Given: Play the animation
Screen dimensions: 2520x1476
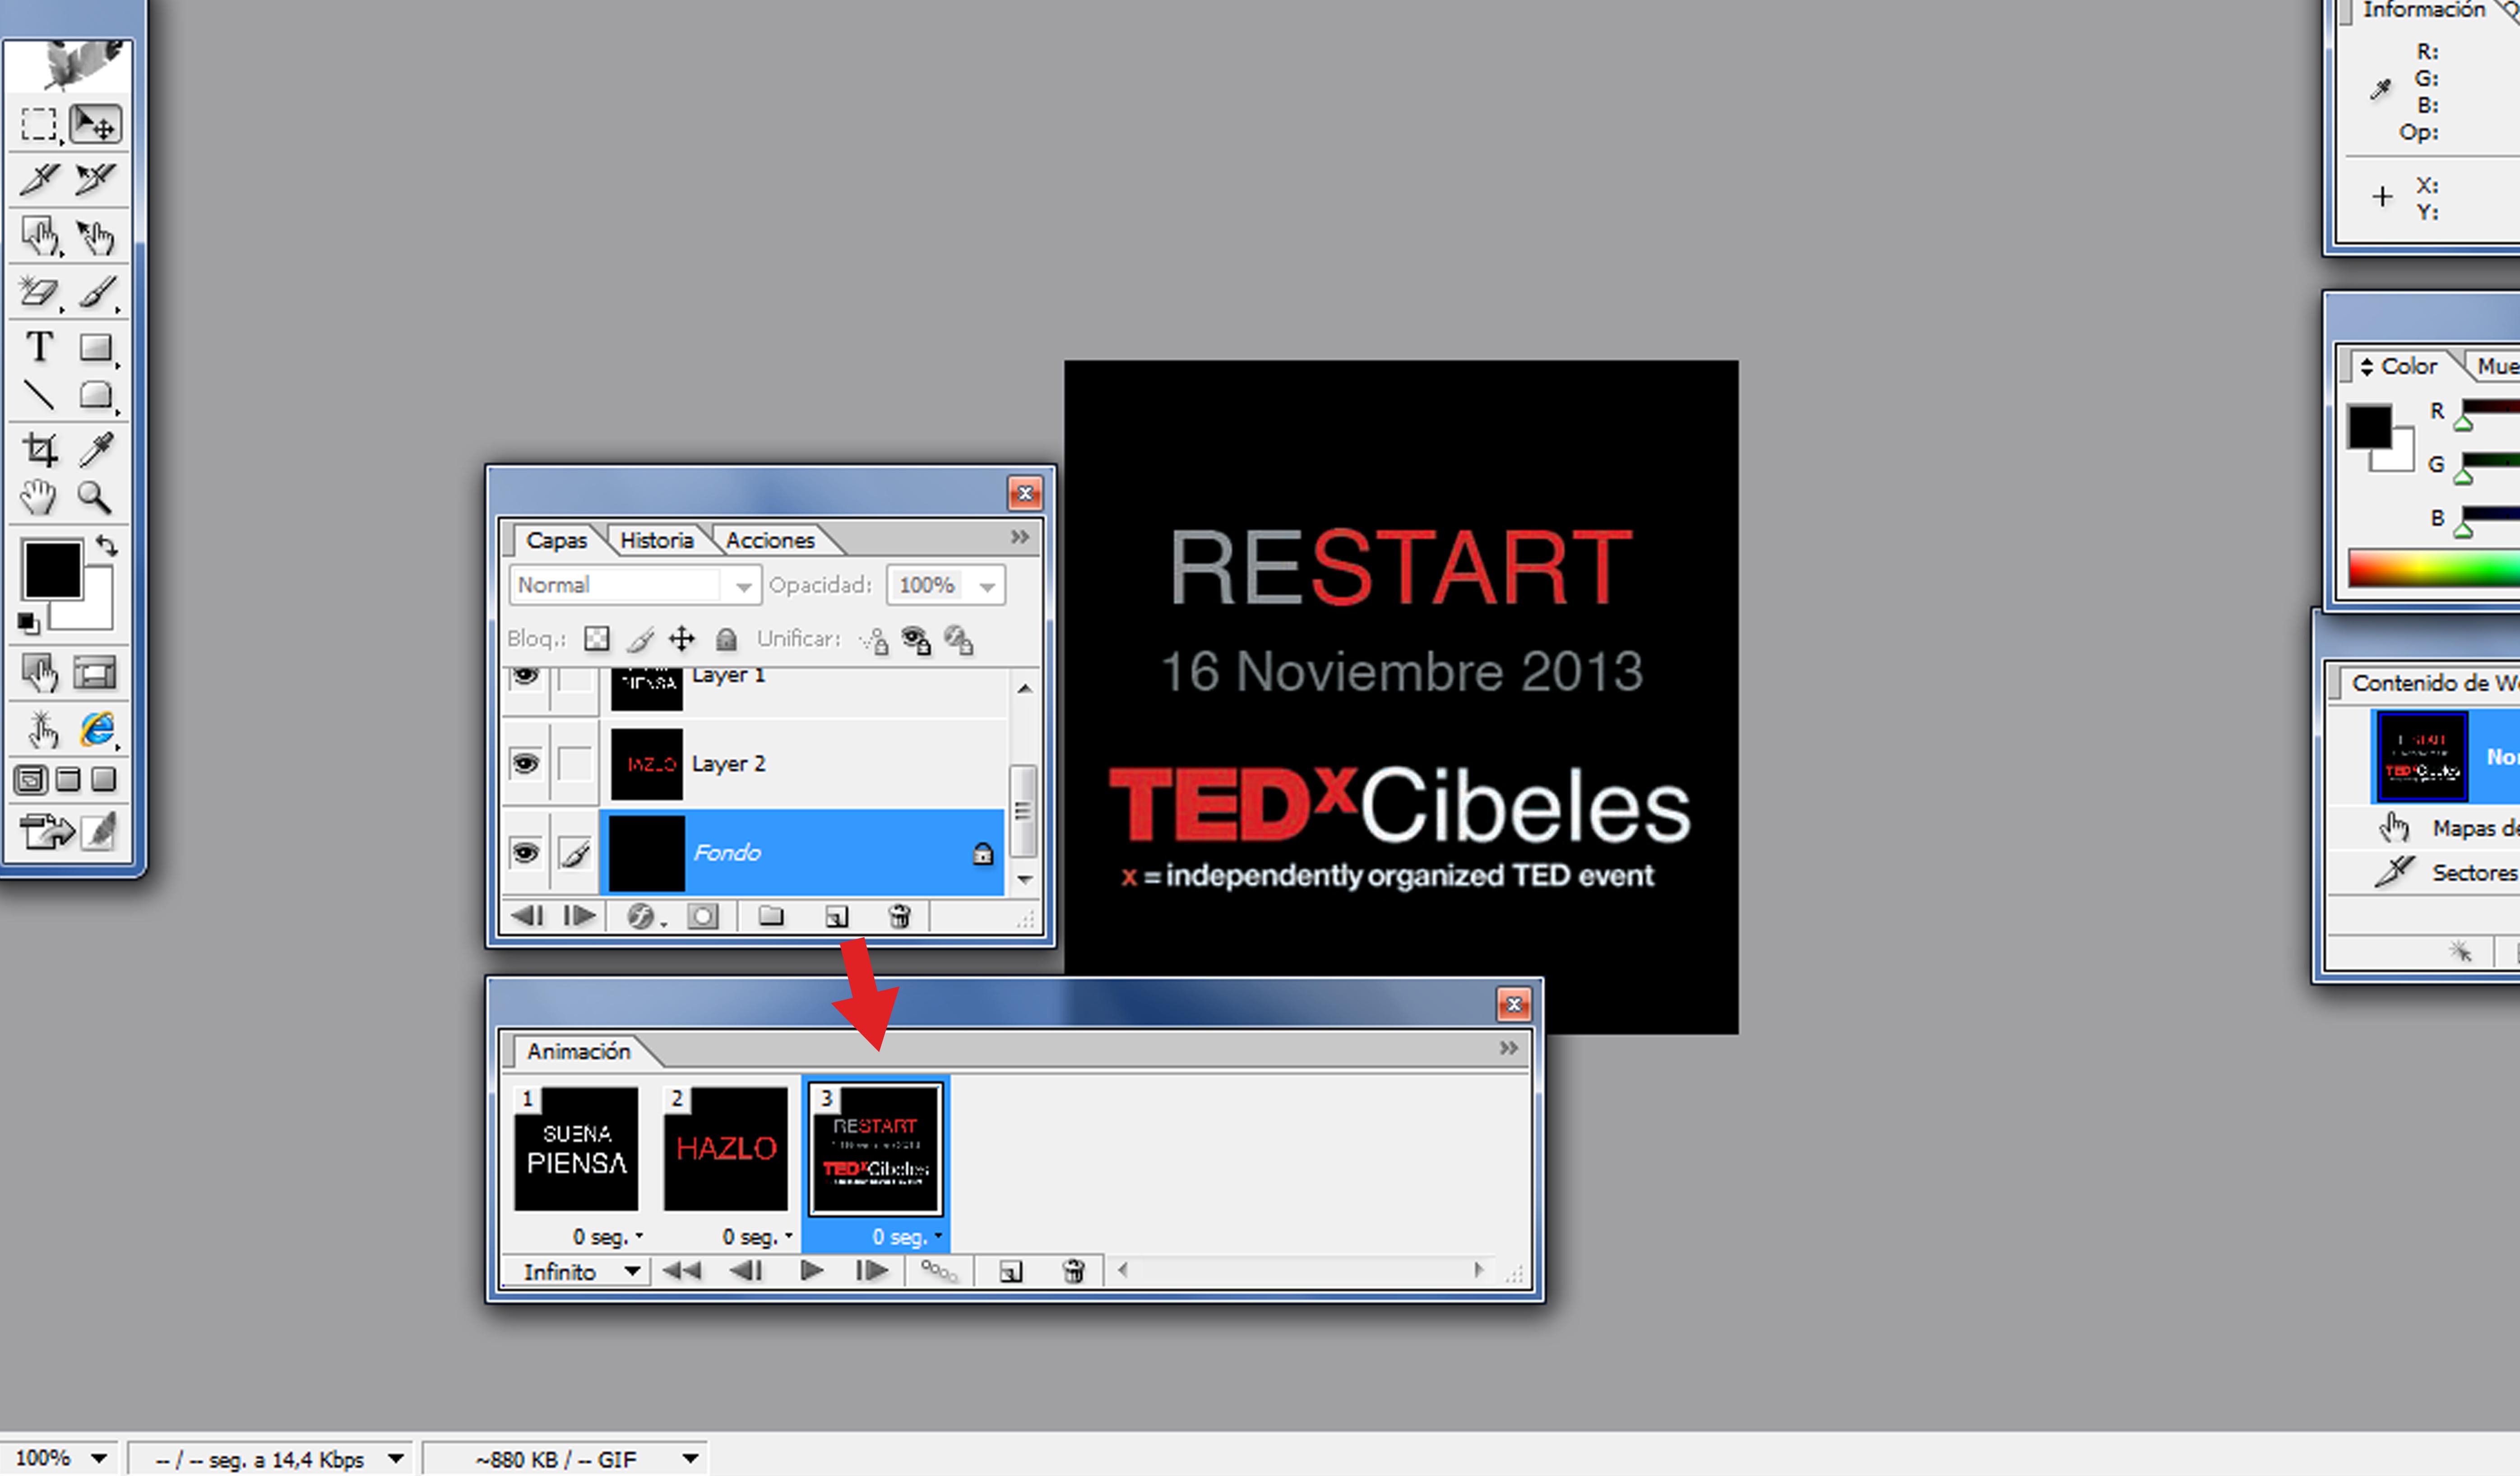Looking at the screenshot, I should (x=811, y=1271).
